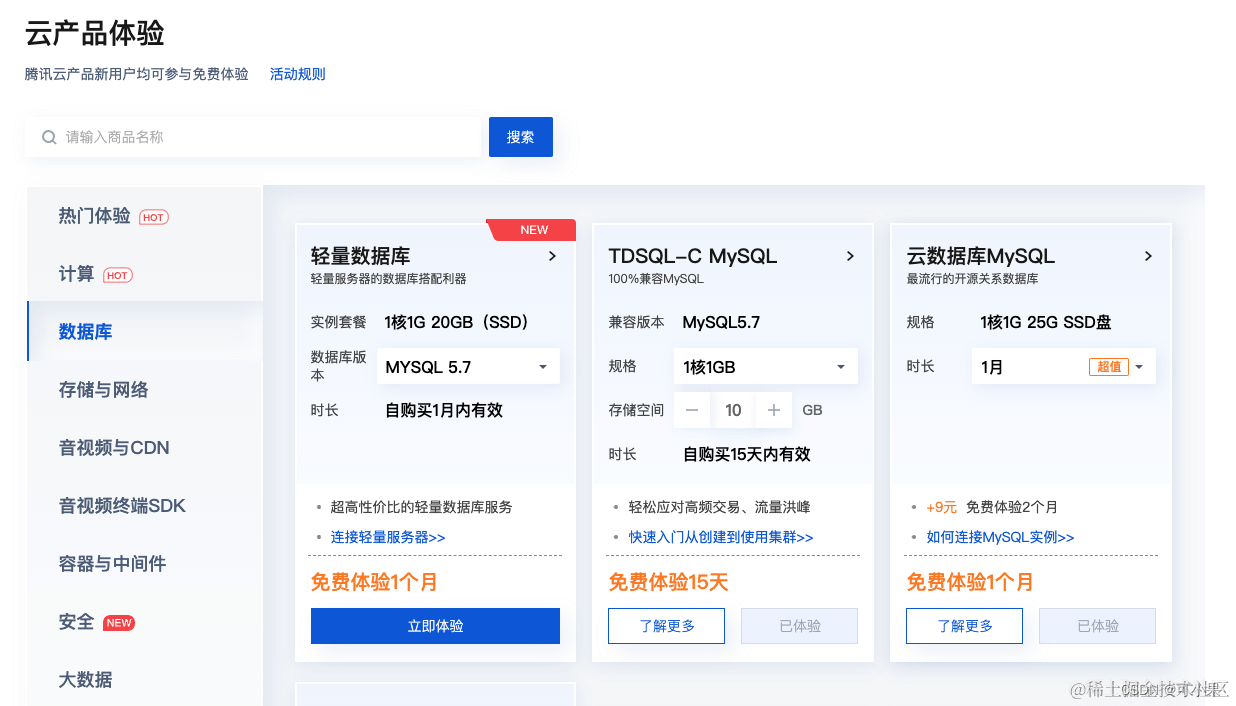
Task: Select 存储与网络 in the left menu
Action: point(104,389)
